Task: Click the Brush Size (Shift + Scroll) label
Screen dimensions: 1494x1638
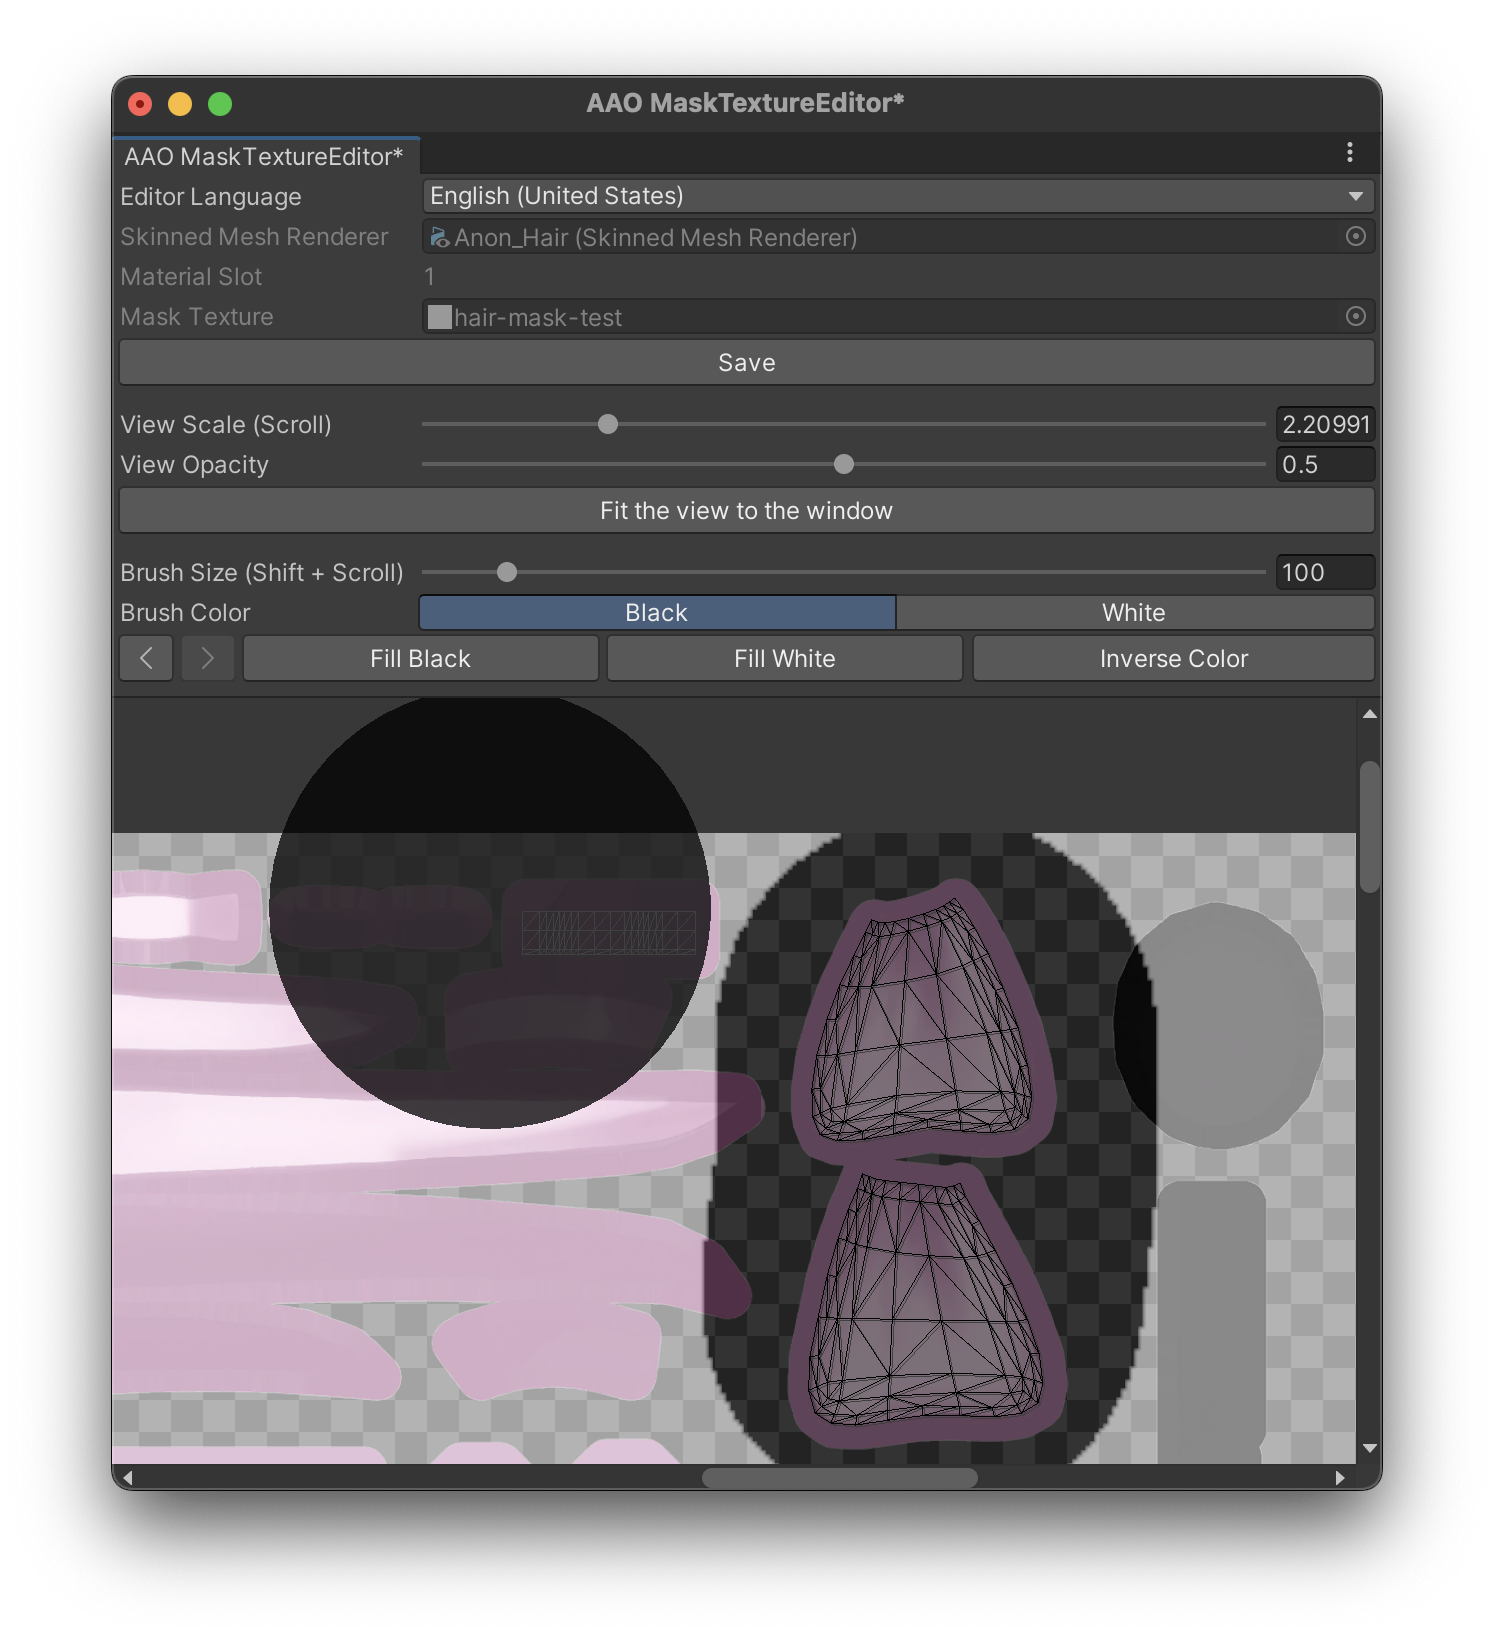Action: pyautogui.click(x=262, y=573)
